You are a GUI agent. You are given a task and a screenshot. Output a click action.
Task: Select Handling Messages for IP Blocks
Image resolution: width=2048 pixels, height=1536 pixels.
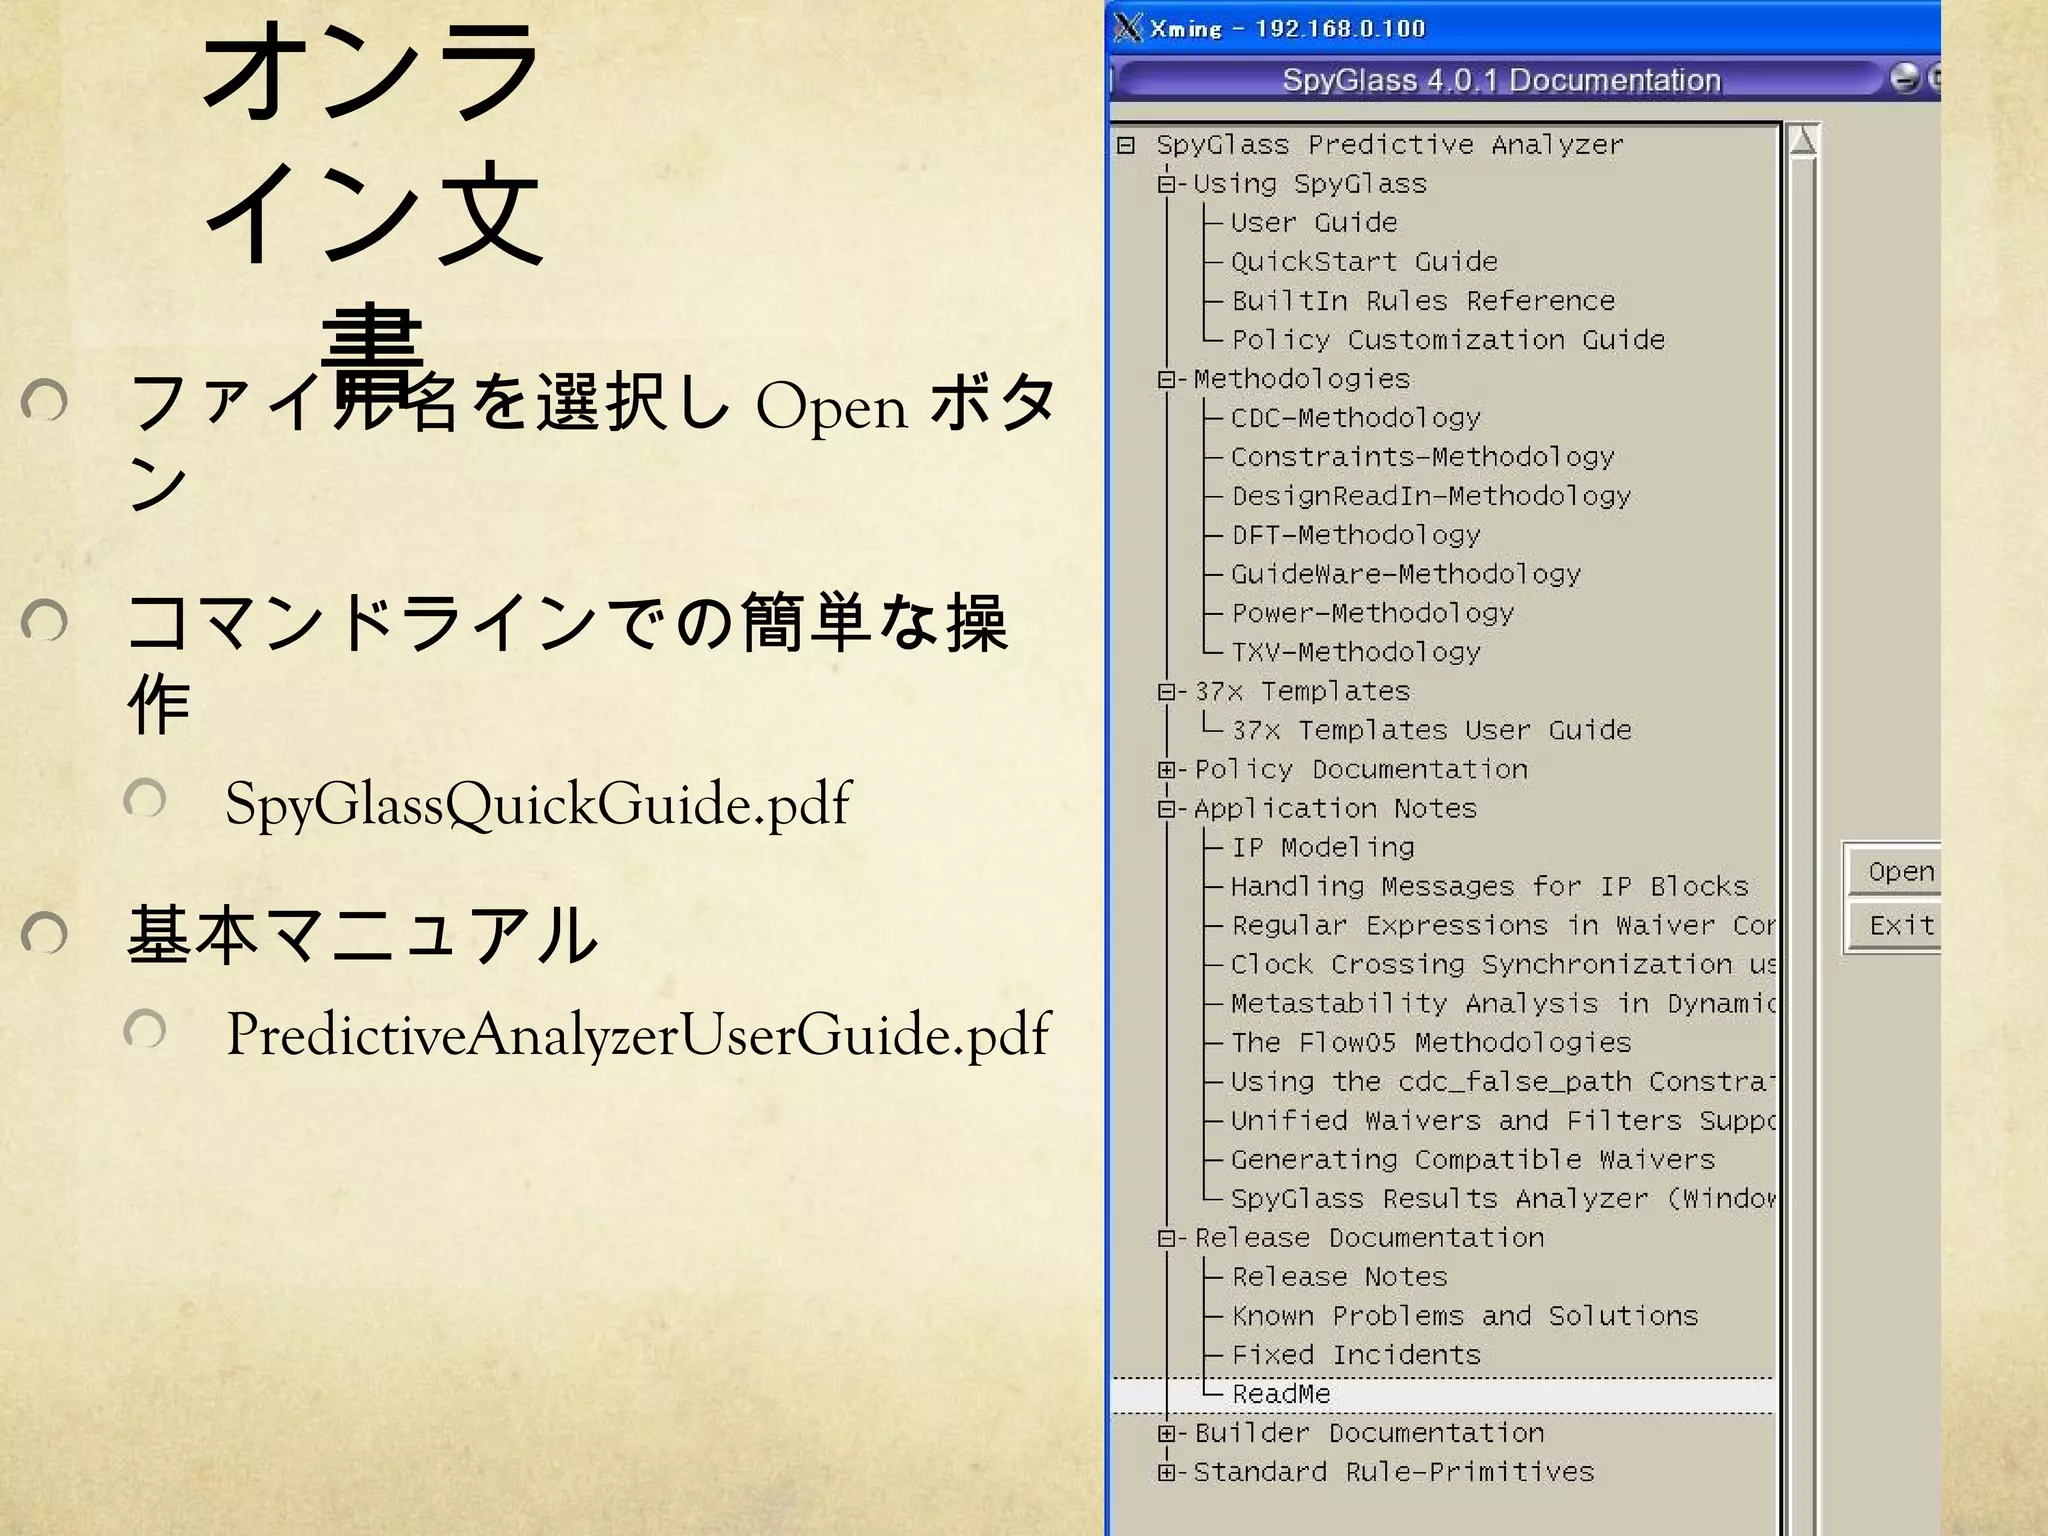point(1489,887)
